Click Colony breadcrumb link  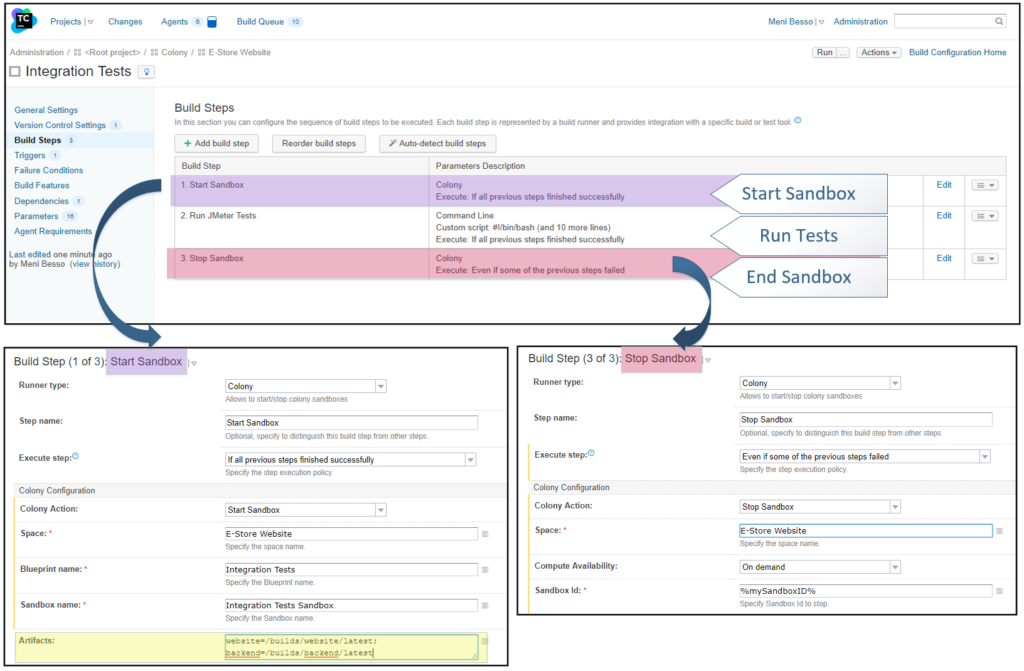click(174, 52)
